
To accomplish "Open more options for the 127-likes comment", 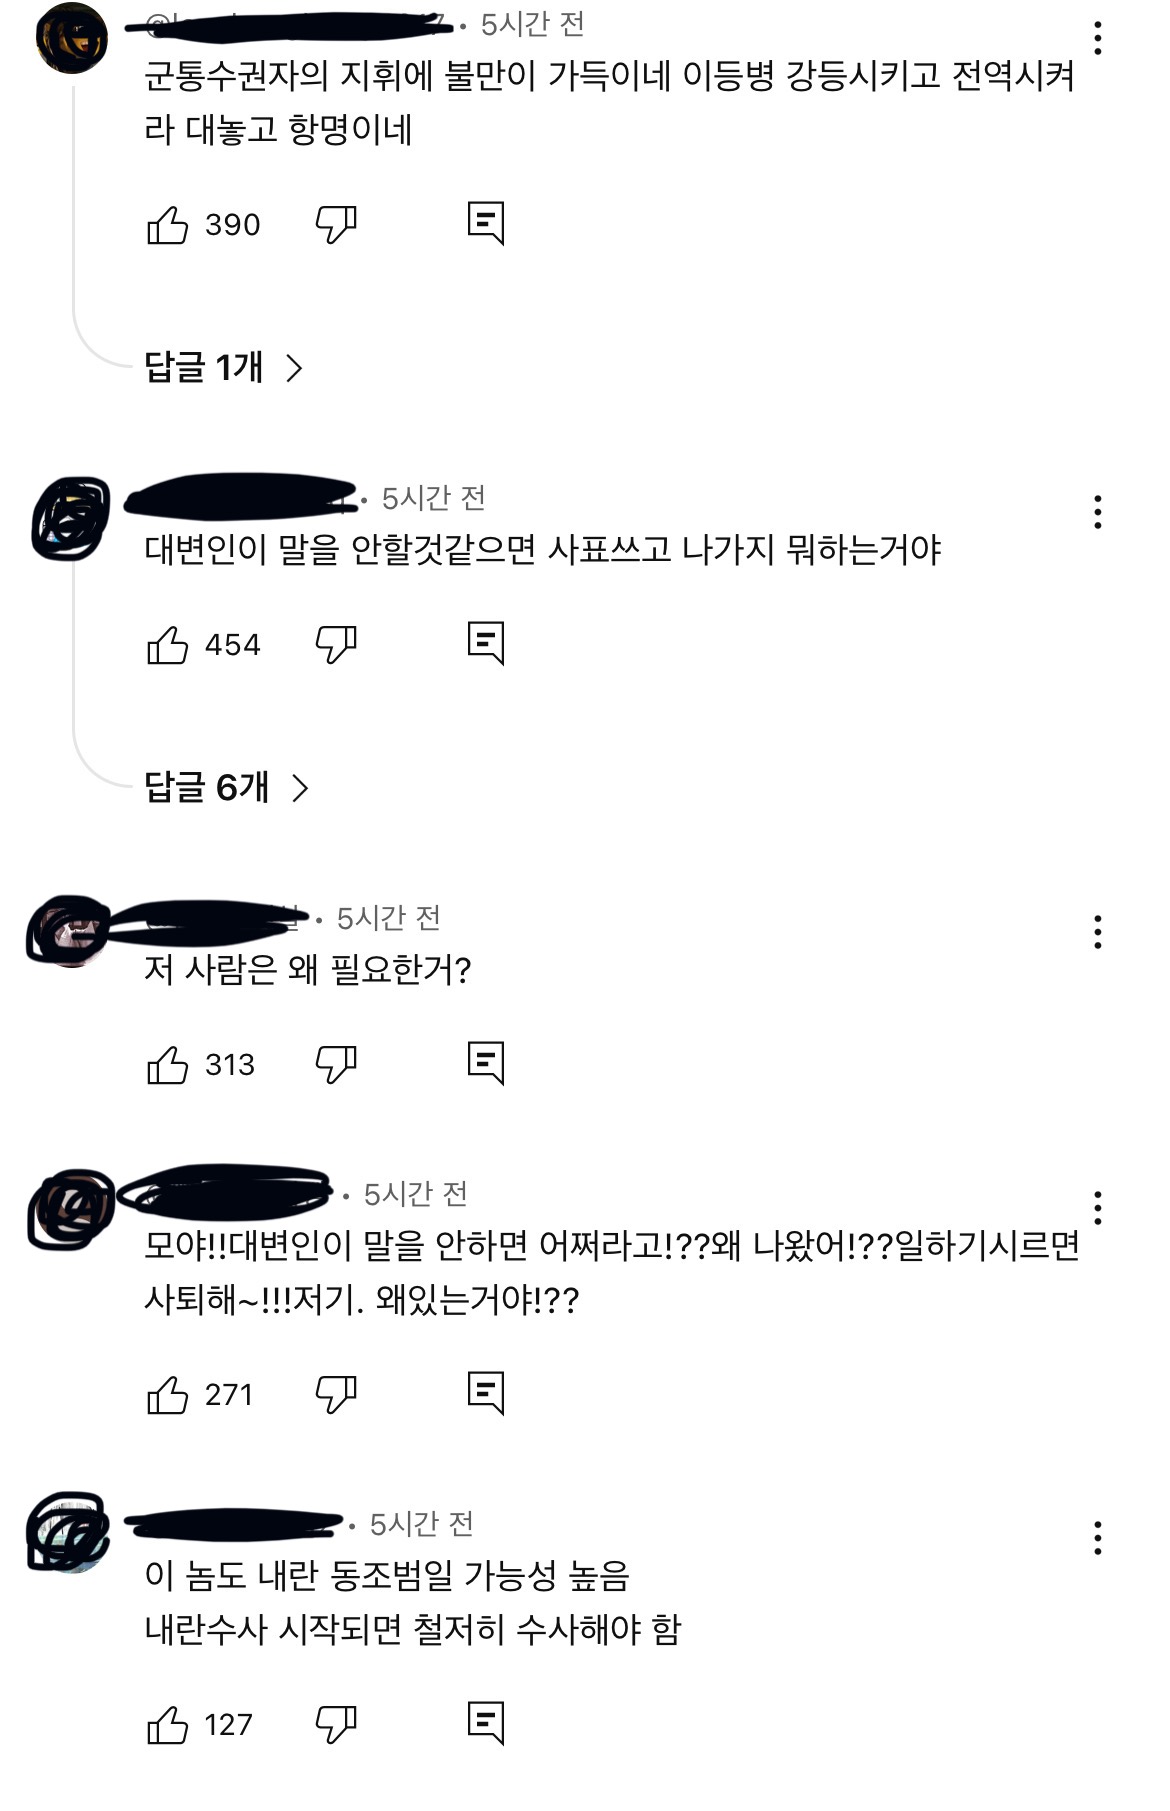I will pyautogui.click(x=1098, y=1538).
